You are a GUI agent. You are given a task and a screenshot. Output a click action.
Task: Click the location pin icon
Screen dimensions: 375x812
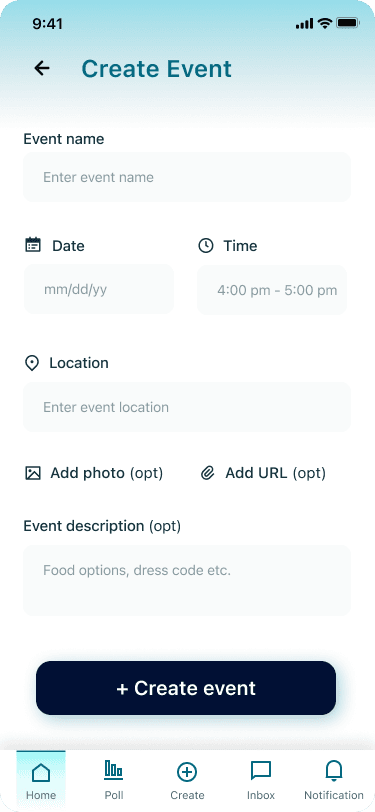(x=32, y=363)
